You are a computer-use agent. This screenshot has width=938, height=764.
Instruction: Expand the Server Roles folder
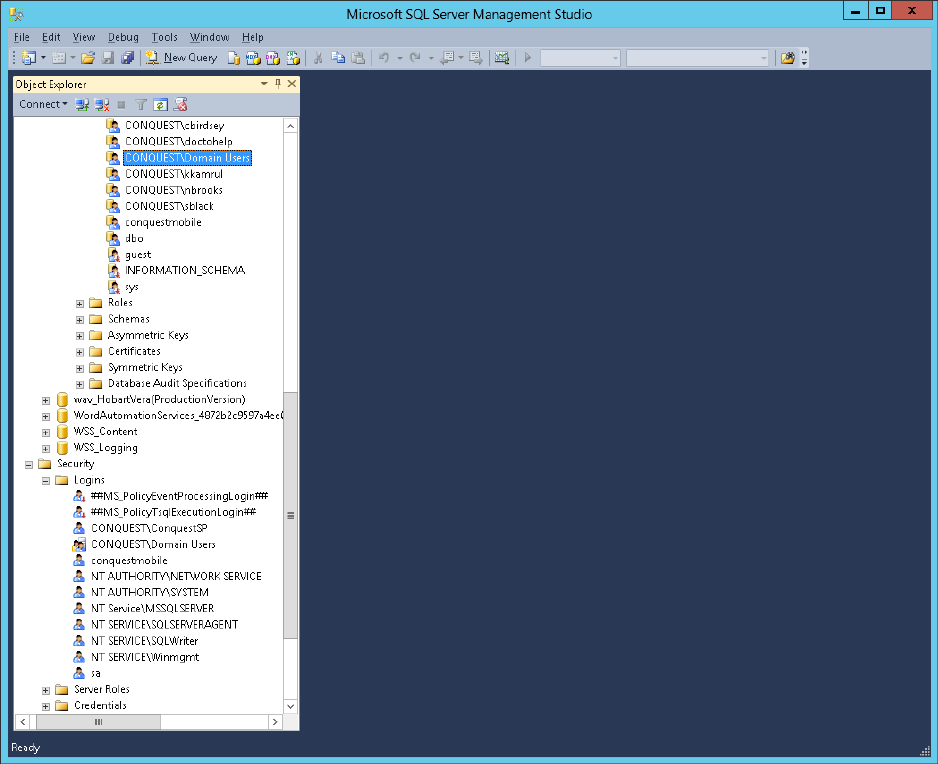pos(45,690)
